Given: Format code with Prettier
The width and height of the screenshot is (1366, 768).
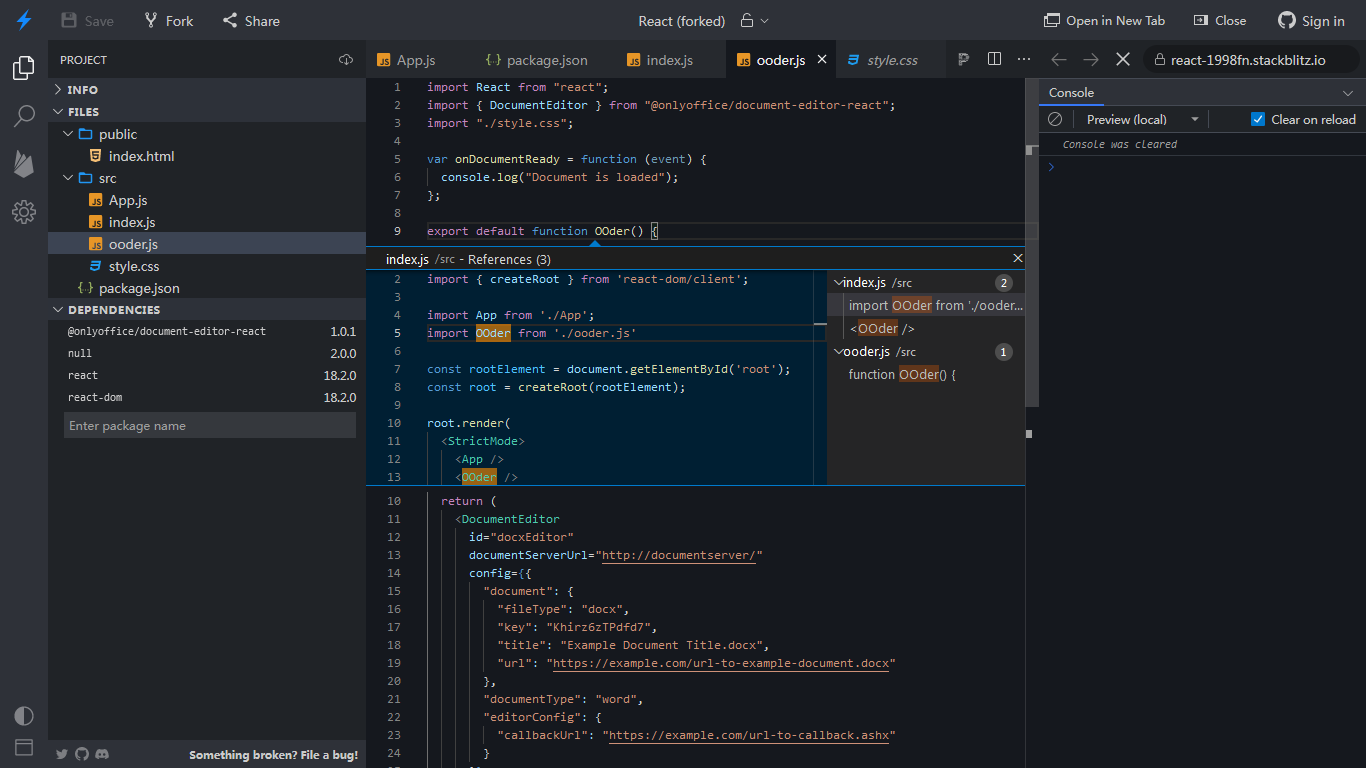Looking at the screenshot, I should click(x=963, y=59).
